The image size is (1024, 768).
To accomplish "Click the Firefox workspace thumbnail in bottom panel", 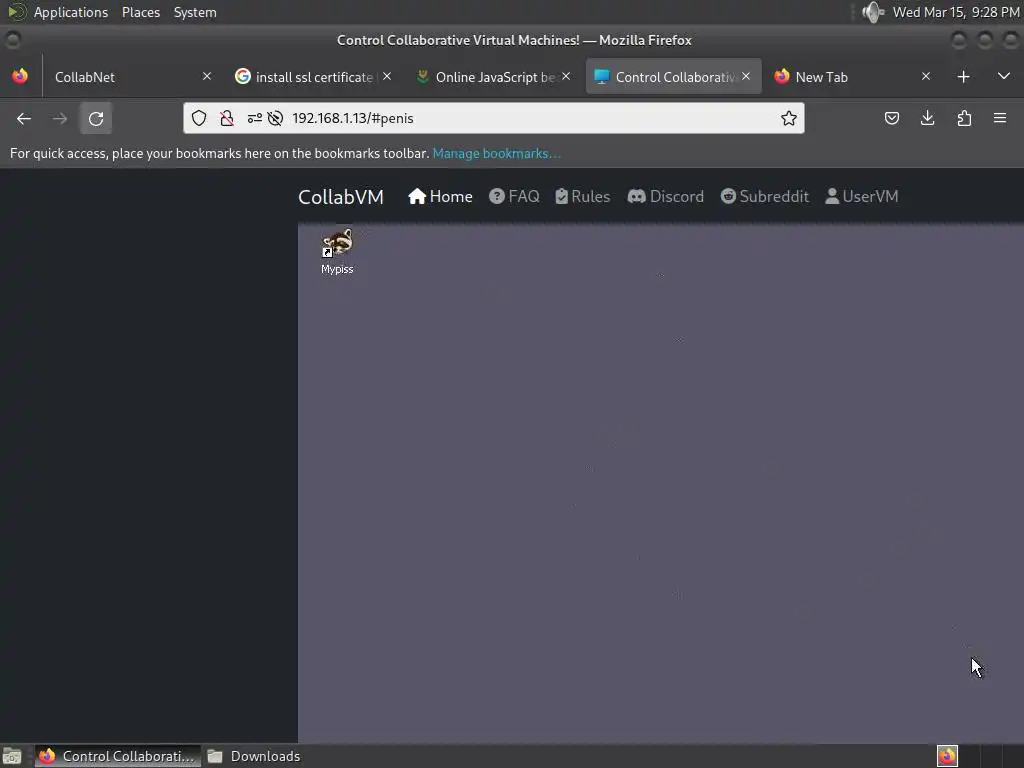I will tap(948, 756).
